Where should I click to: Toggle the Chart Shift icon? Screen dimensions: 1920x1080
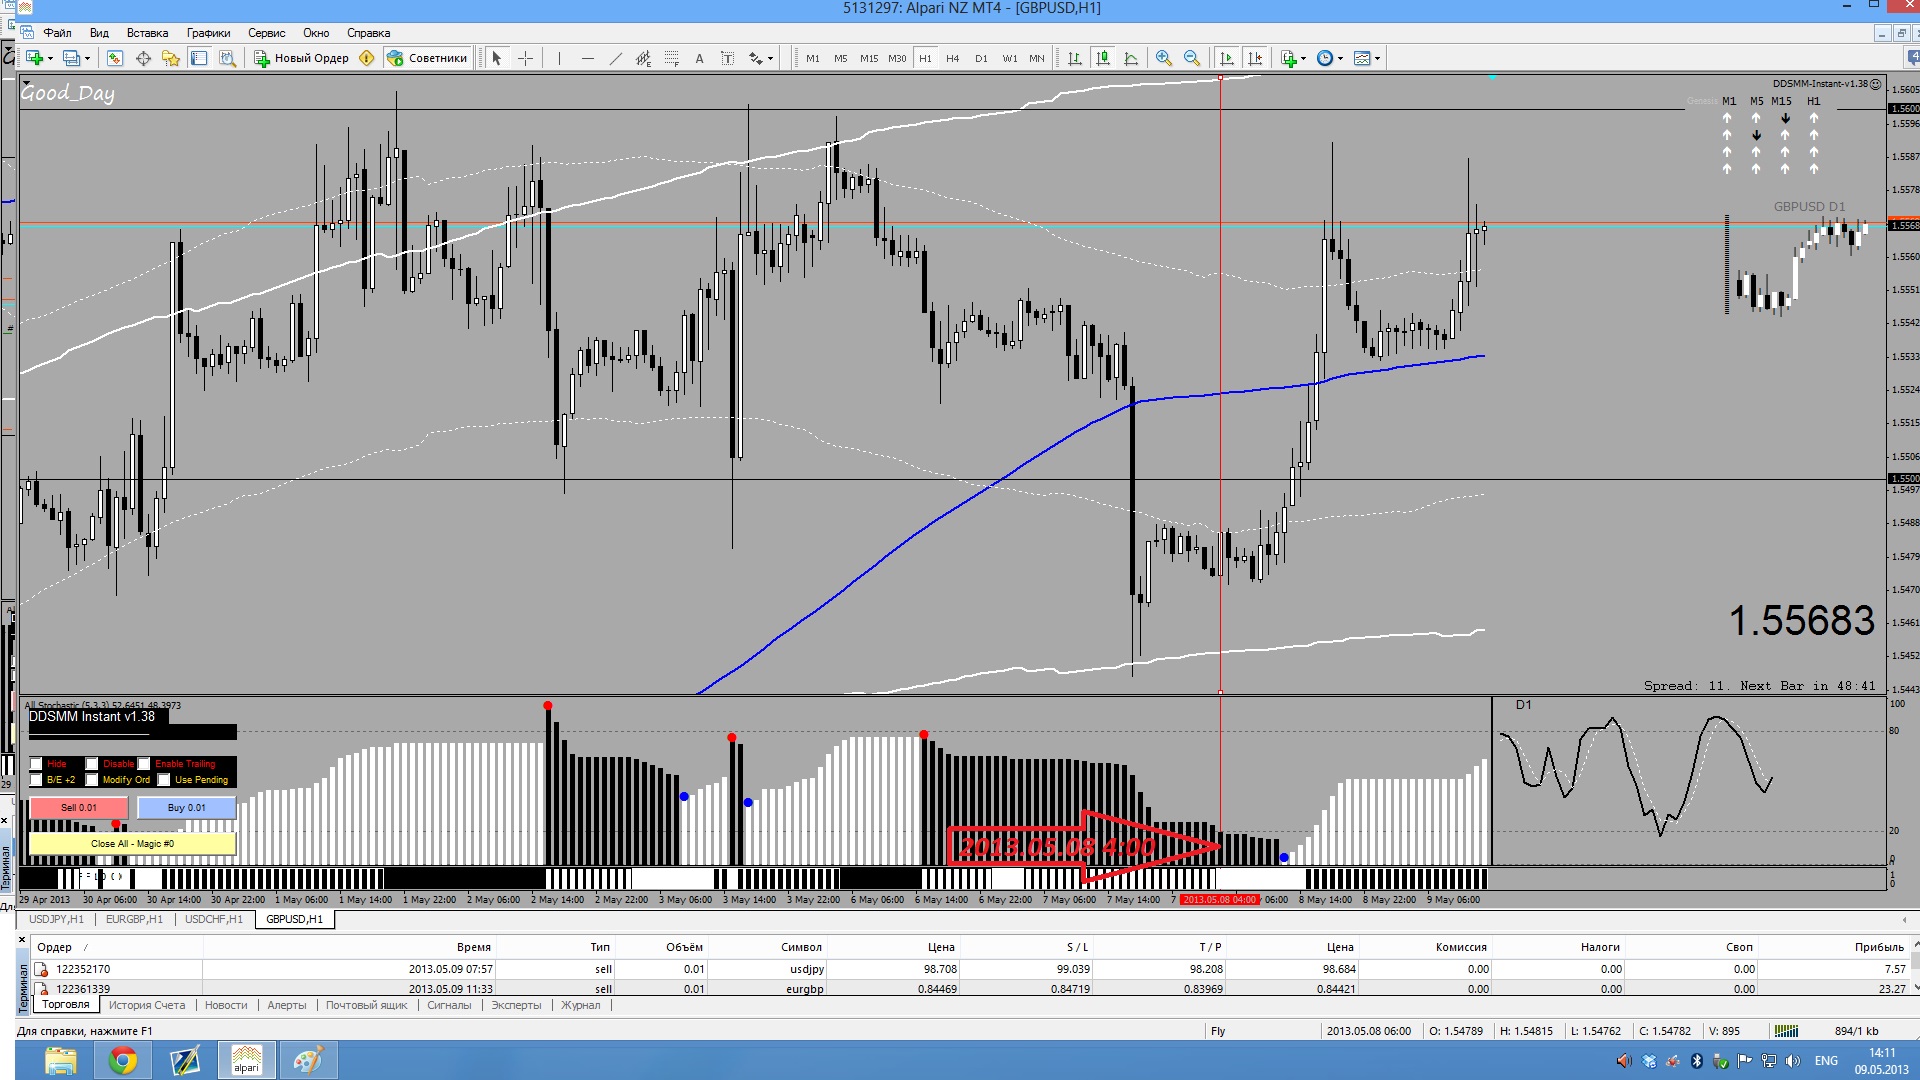click(x=1255, y=58)
